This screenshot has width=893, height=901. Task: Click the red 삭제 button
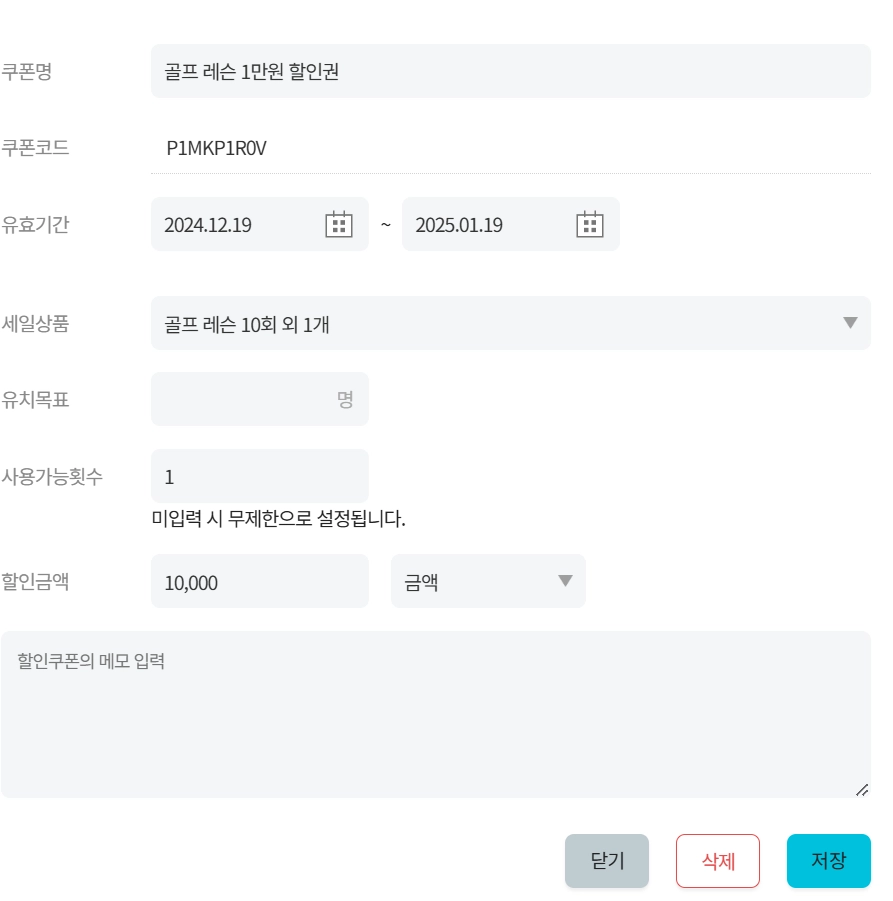718,861
